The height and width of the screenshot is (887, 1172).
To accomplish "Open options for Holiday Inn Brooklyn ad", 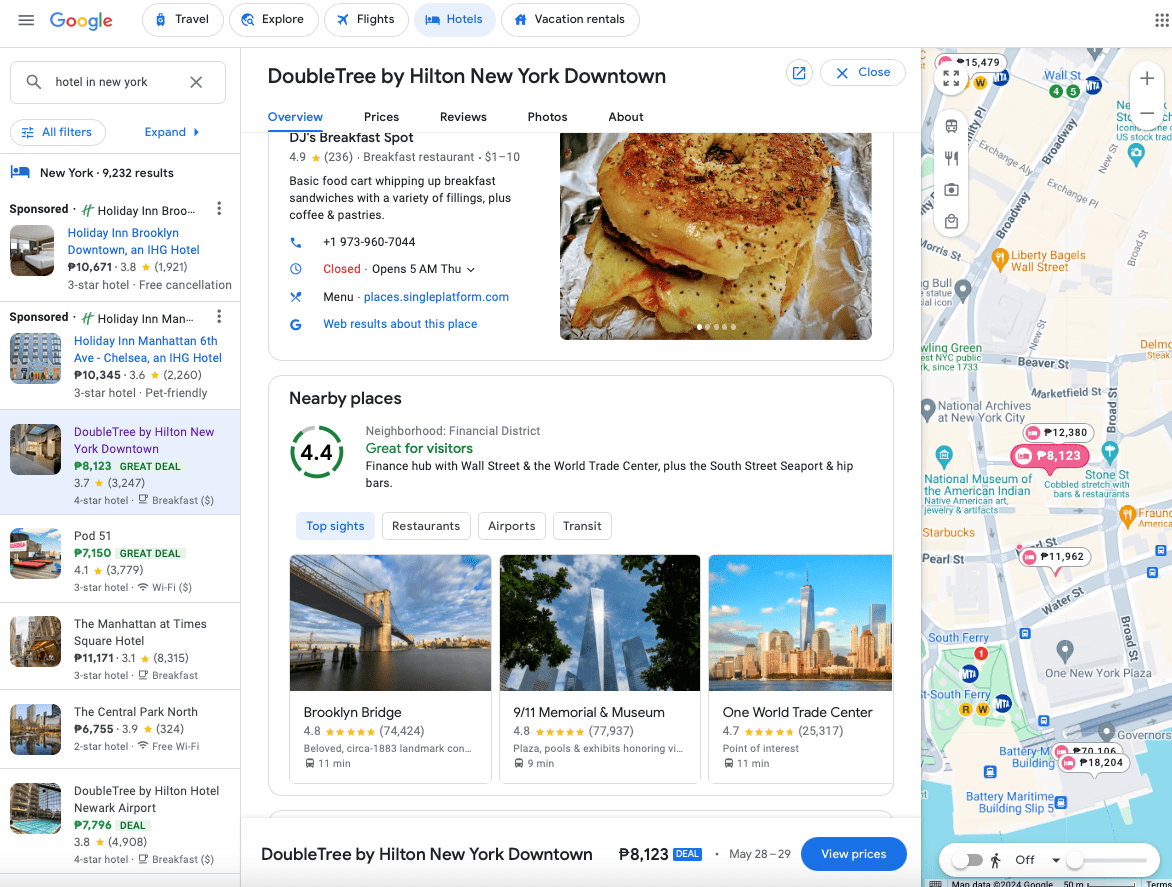I will pyautogui.click(x=219, y=208).
